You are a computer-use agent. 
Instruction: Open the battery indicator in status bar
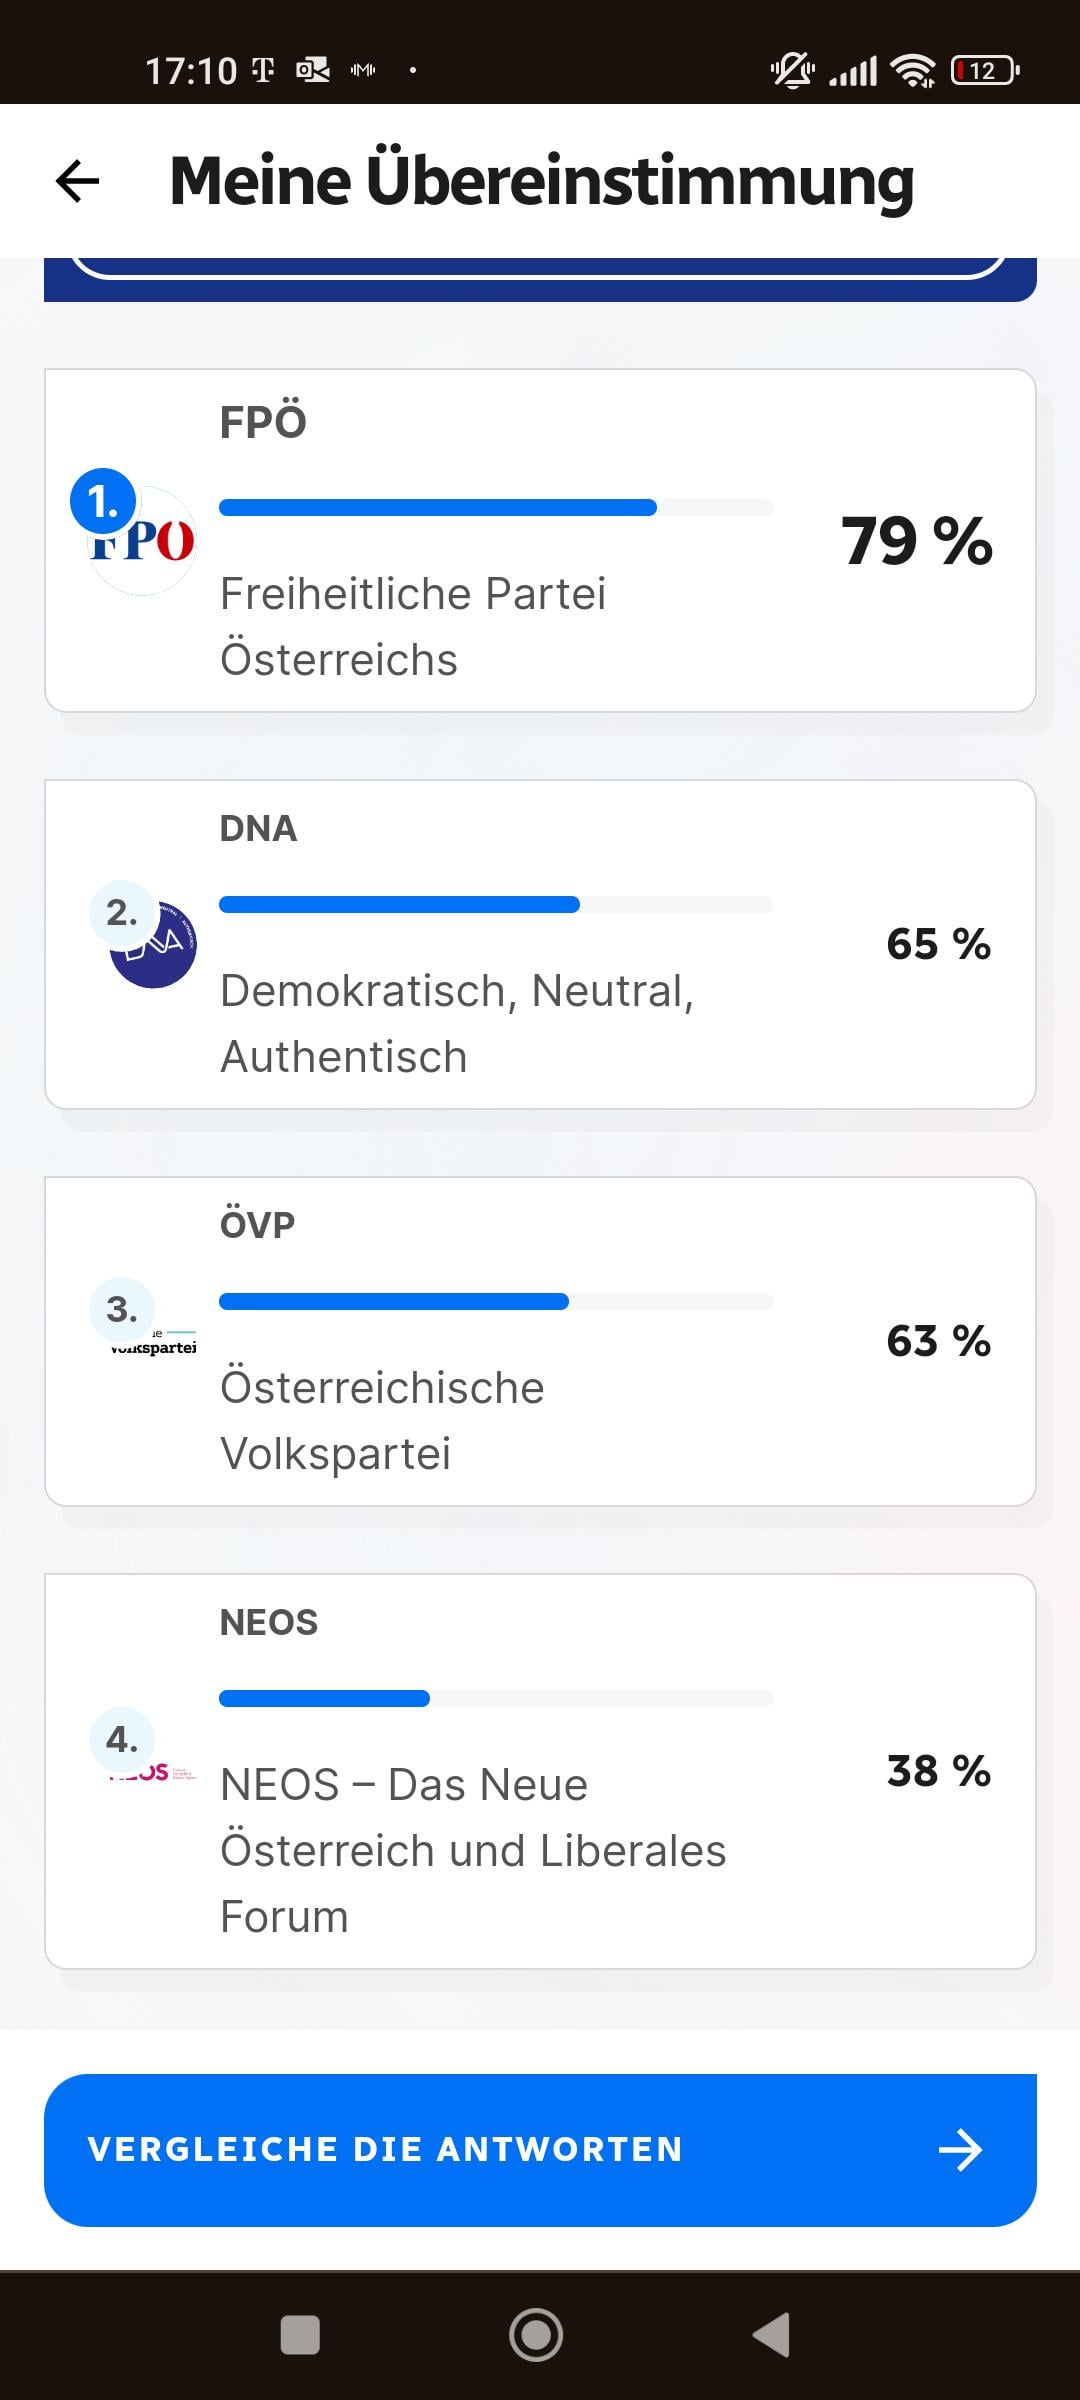coord(985,70)
